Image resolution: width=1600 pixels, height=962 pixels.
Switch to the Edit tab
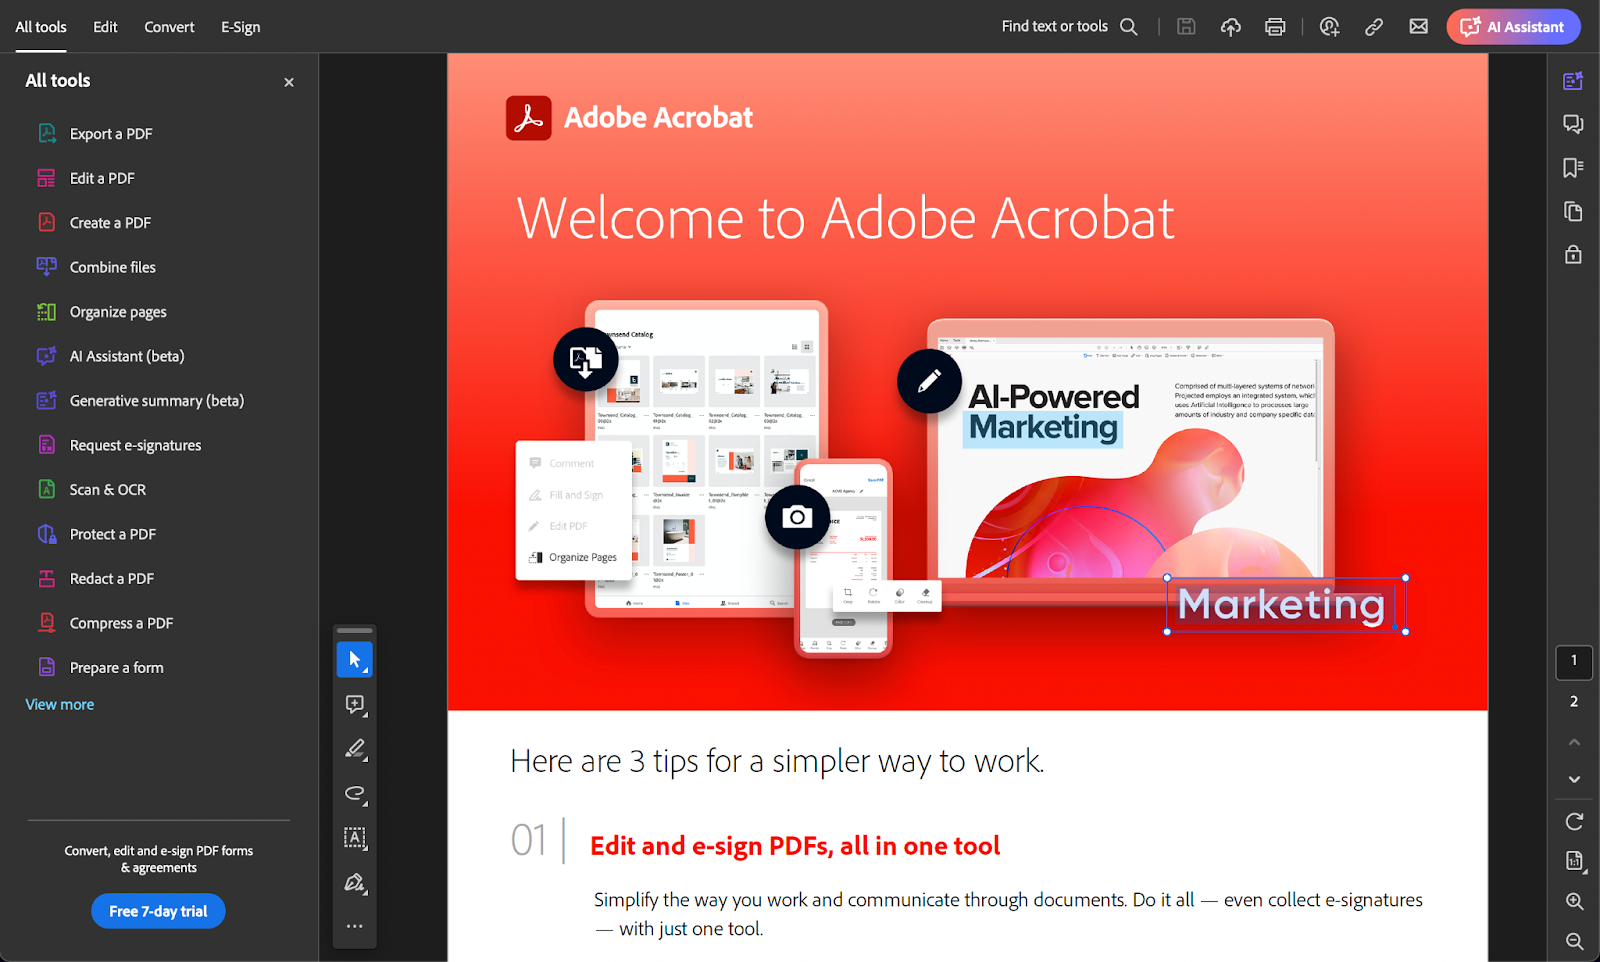[x=105, y=27]
